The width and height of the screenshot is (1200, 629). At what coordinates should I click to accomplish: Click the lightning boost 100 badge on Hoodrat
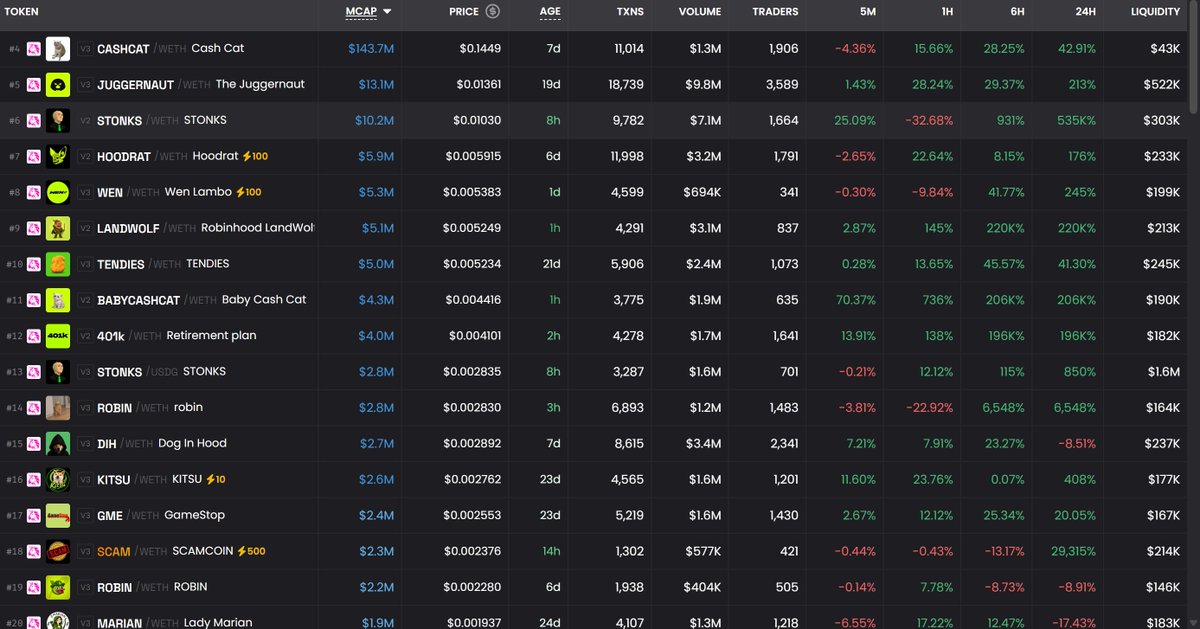(x=255, y=156)
